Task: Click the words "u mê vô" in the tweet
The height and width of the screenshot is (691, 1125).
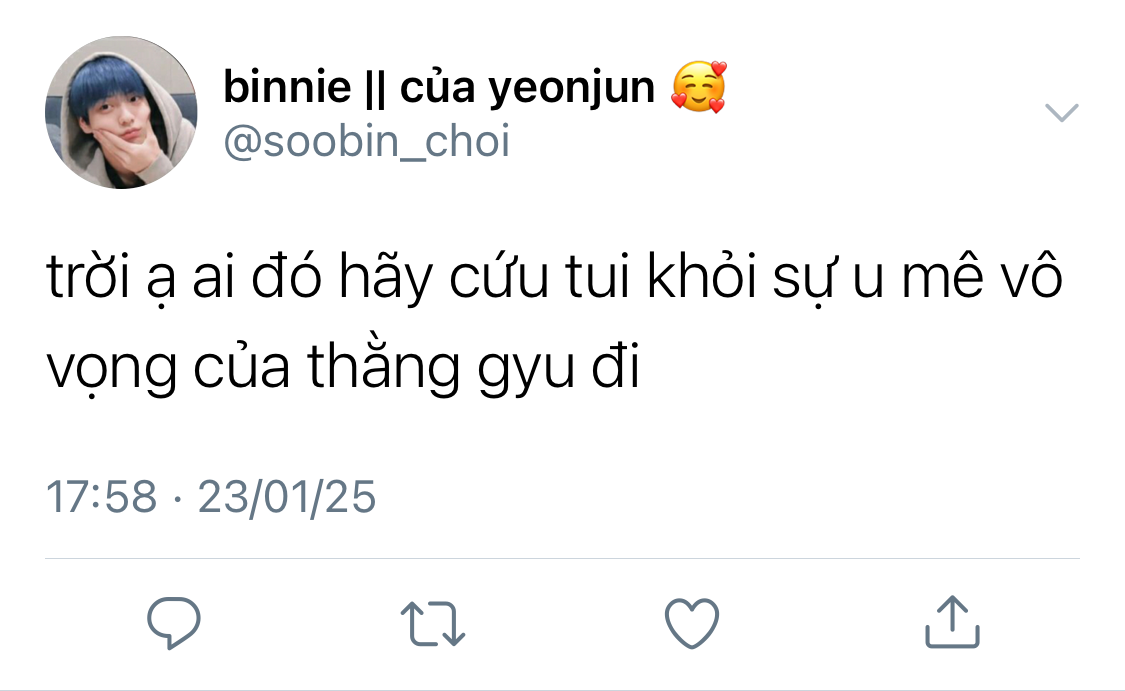Action: 958,277
